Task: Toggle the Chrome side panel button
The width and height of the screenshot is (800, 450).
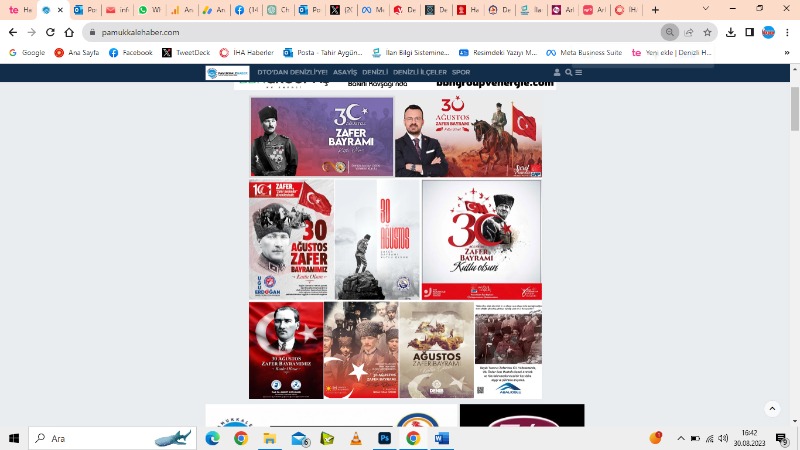Action: tap(750, 32)
